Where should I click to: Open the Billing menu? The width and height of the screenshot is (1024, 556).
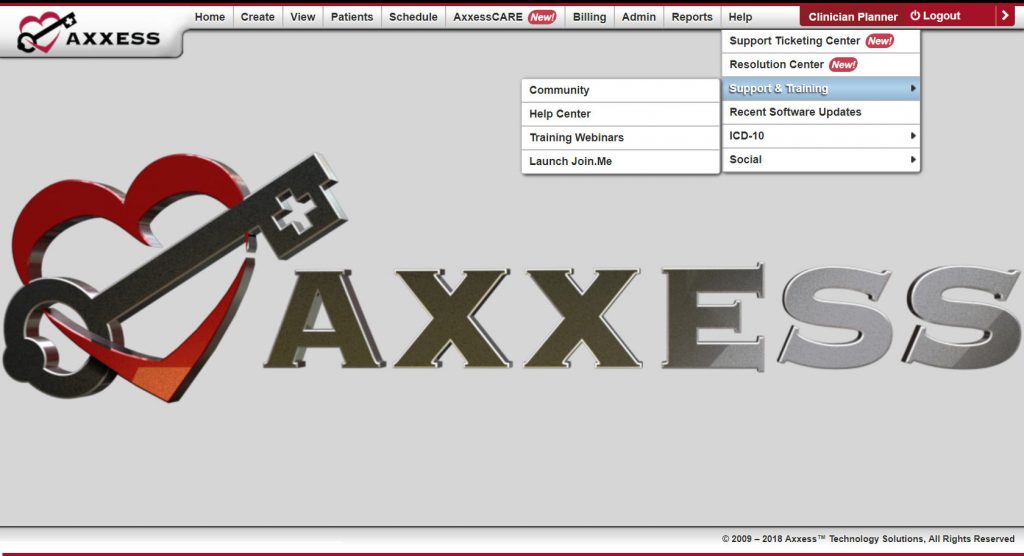tap(589, 17)
